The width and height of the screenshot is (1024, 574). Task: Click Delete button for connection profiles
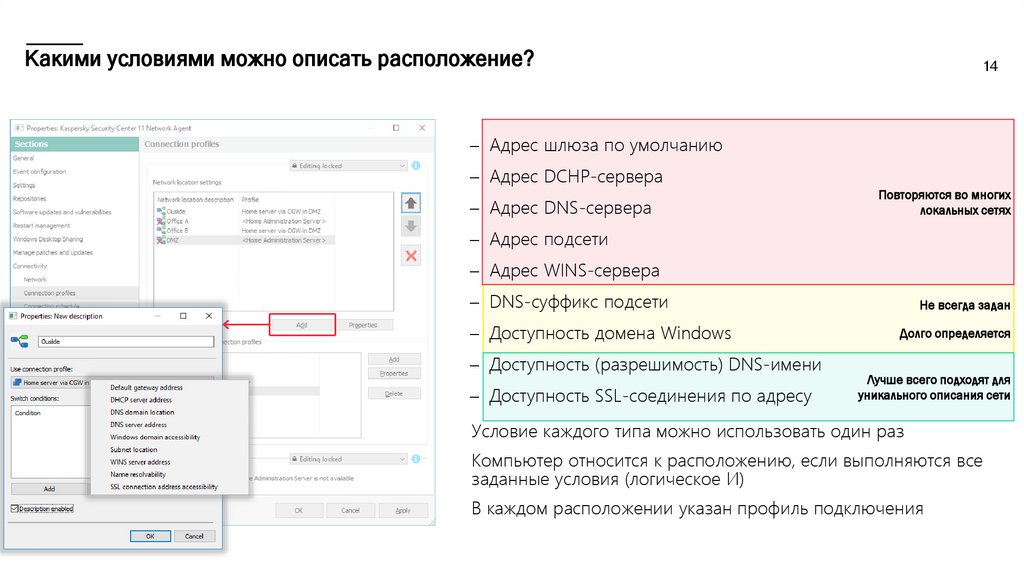pyautogui.click(x=394, y=394)
